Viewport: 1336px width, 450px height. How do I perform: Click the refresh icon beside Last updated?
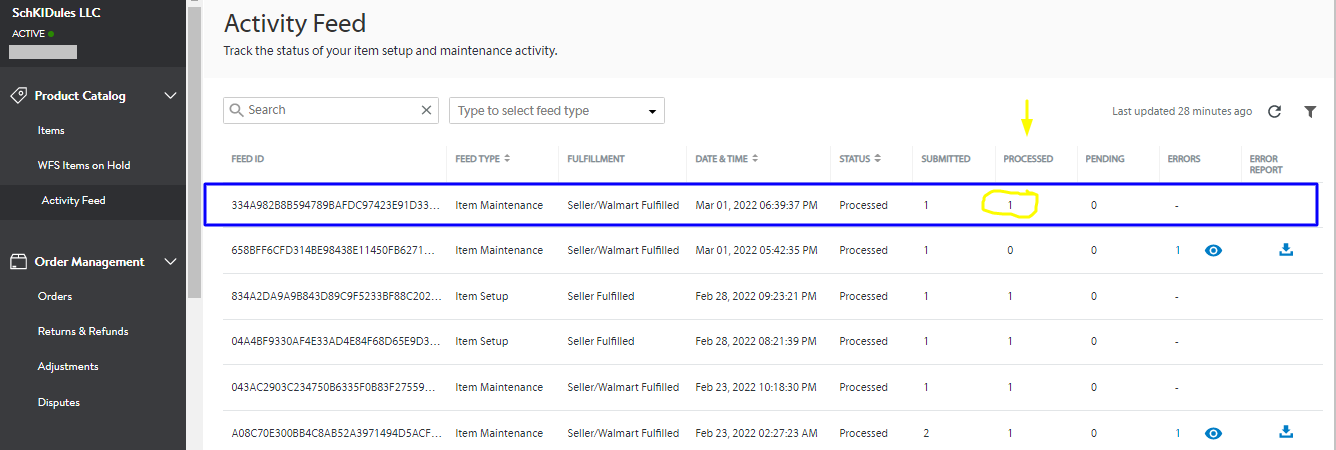point(1274,112)
